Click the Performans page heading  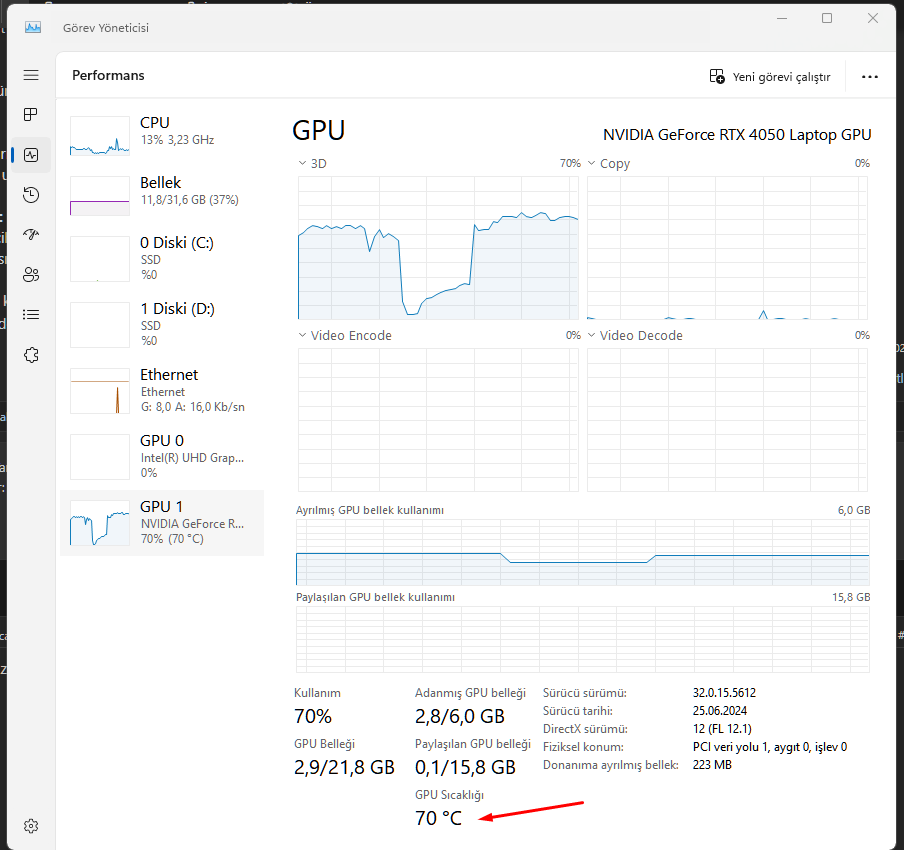(108, 76)
